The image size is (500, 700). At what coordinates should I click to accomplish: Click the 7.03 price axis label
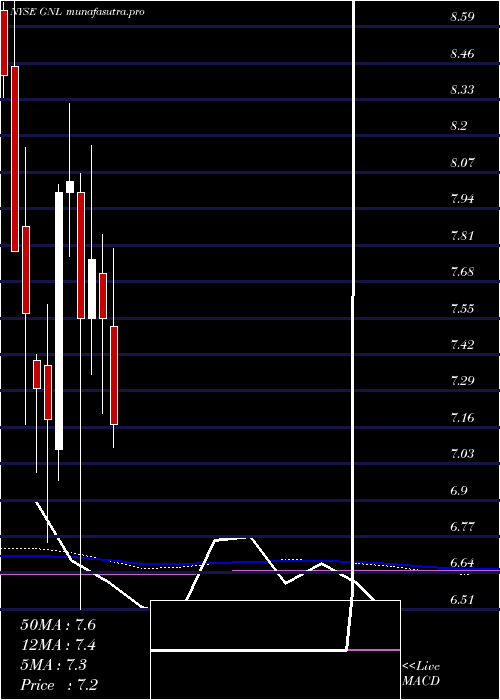(x=462, y=454)
